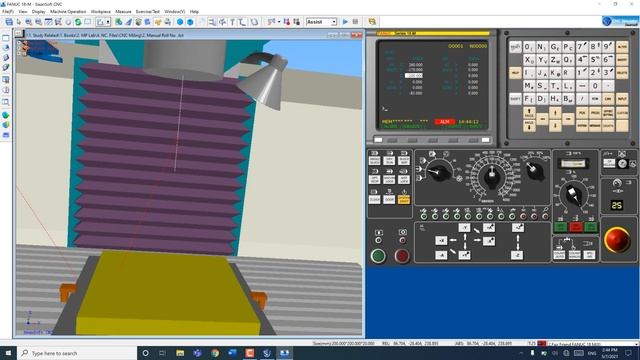Click the feedrate override dial knob
This screenshot has width=640, height=360.
(491, 176)
